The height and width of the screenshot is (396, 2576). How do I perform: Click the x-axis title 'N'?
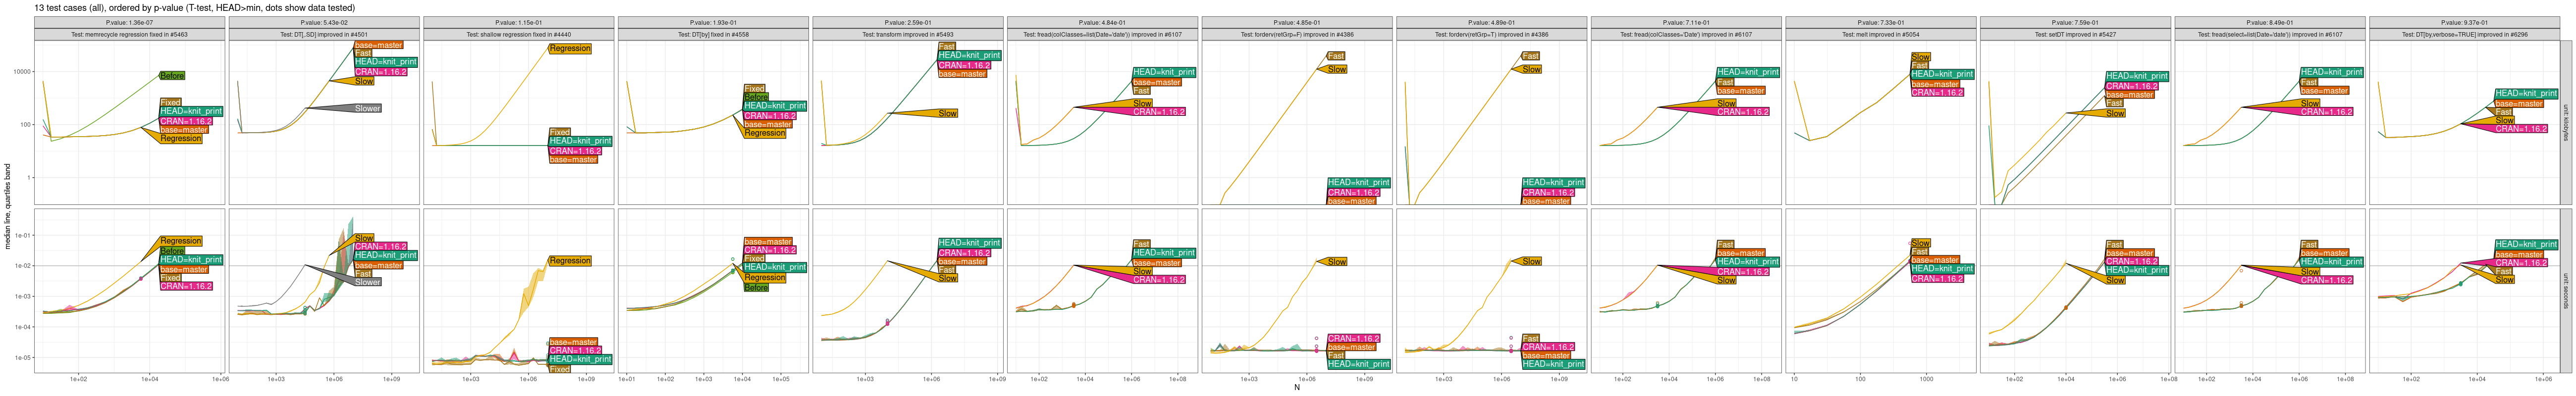[1297, 388]
